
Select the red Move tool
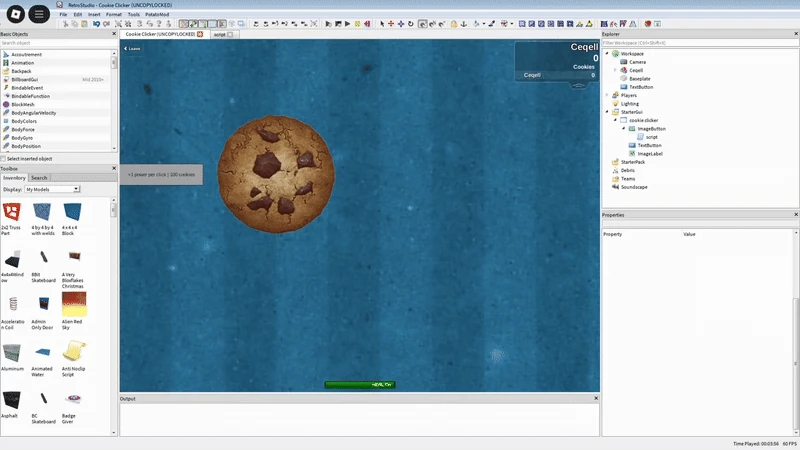click(x=391, y=24)
